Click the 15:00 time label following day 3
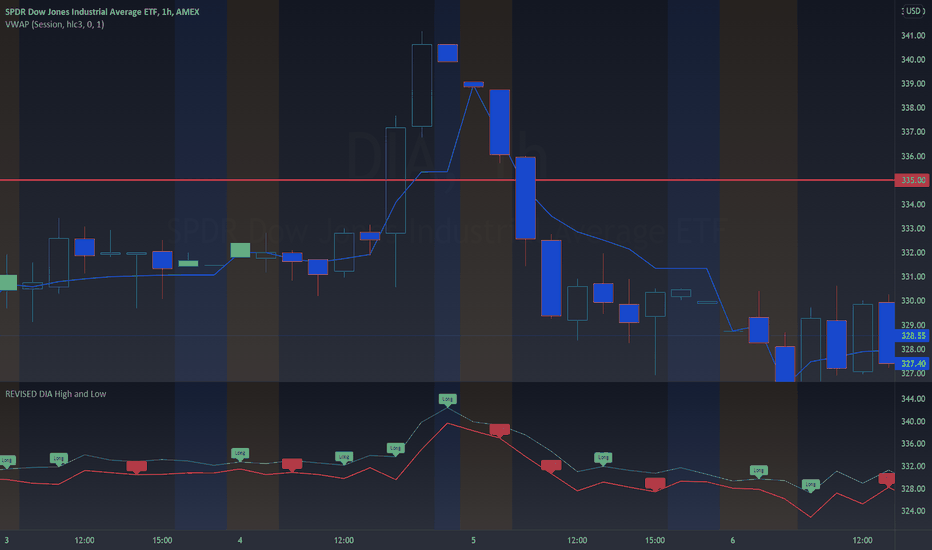 [162, 540]
